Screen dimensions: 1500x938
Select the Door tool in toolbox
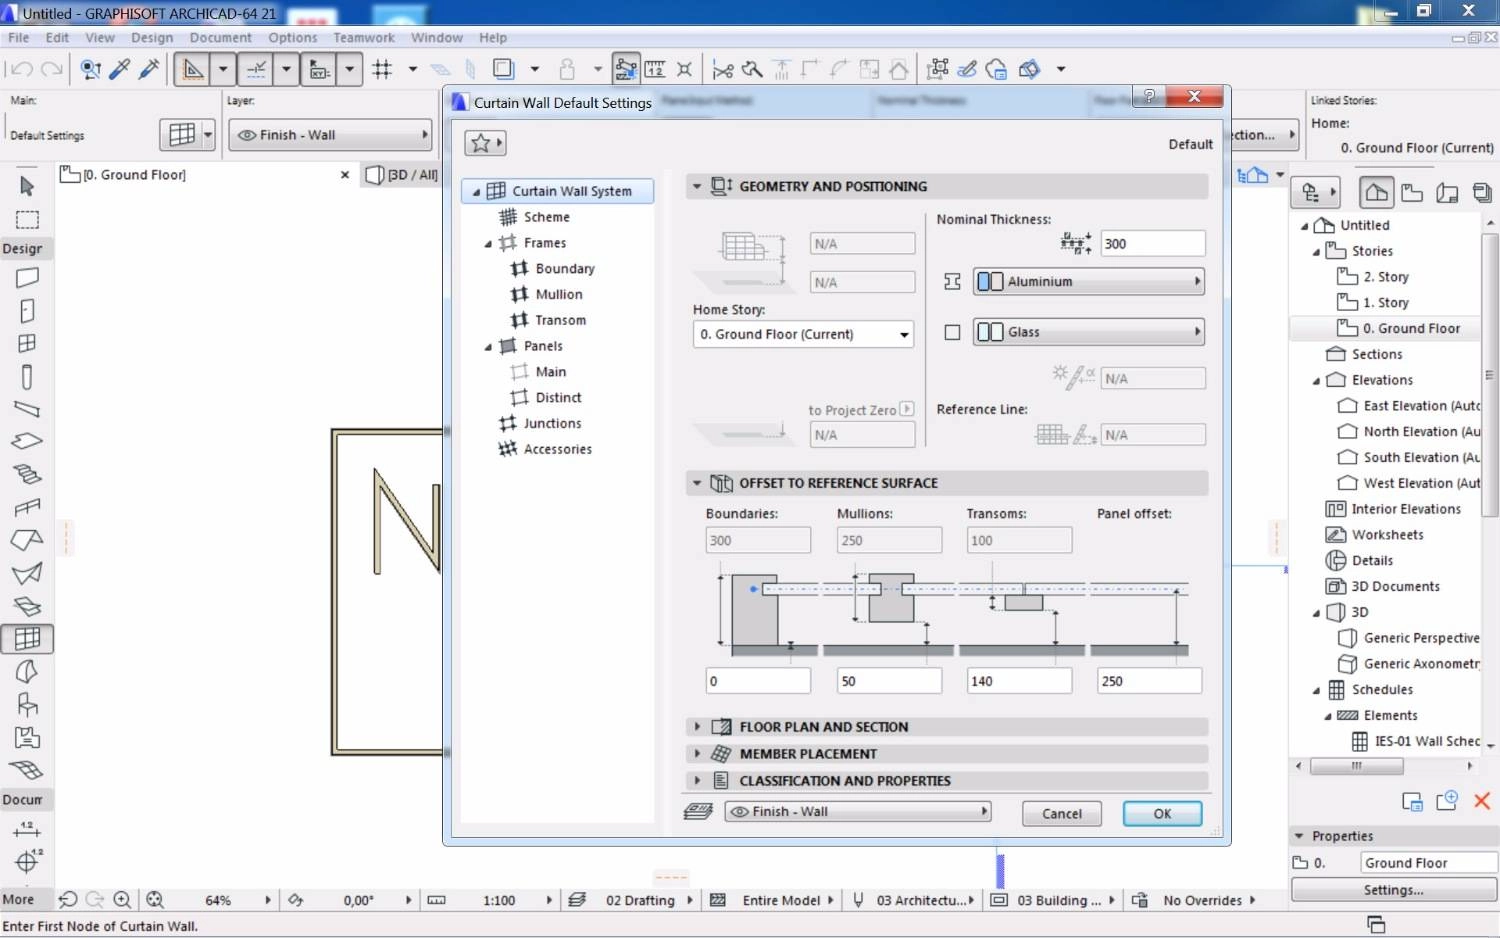pyautogui.click(x=27, y=311)
